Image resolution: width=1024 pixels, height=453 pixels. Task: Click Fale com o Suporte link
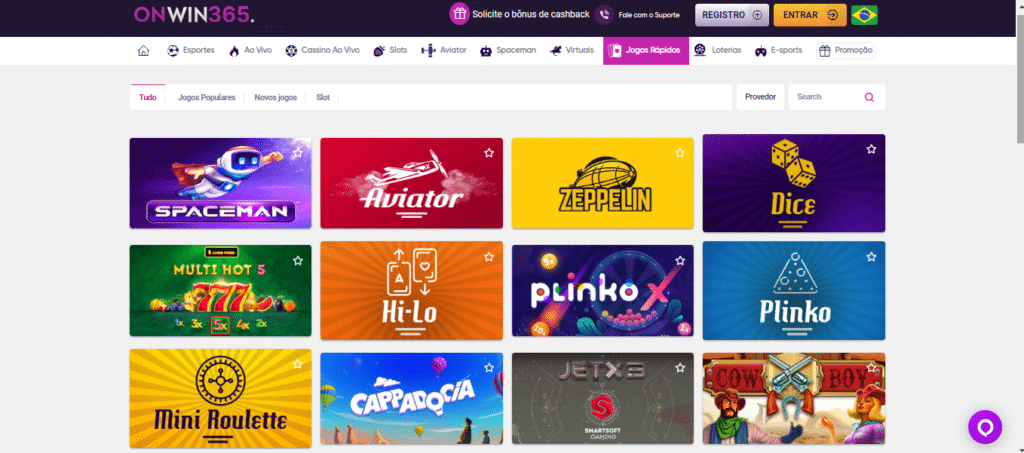[649, 14]
